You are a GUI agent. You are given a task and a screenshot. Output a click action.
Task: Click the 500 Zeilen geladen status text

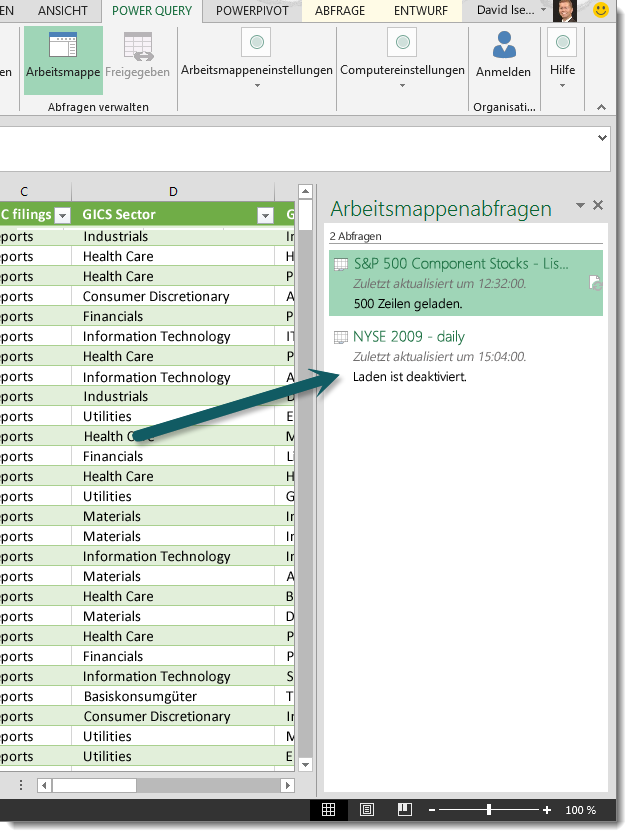pyautogui.click(x=408, y=304)
